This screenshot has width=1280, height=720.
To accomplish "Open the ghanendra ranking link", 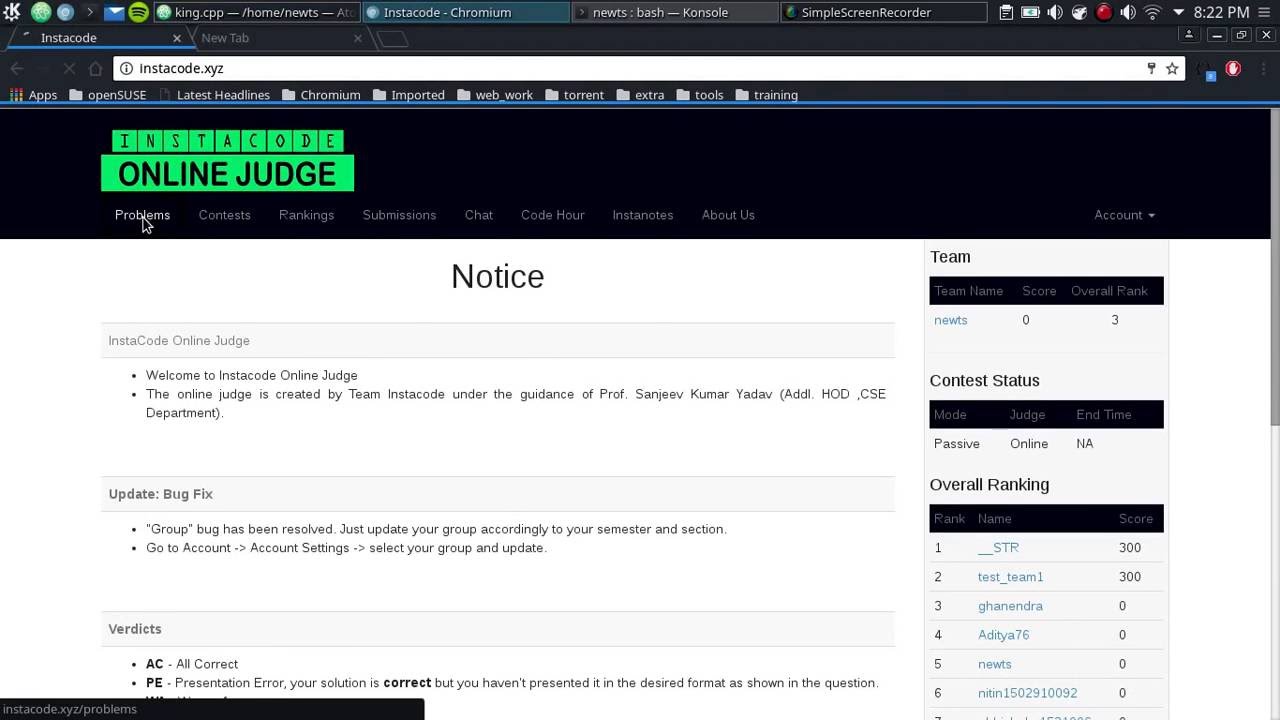I will (x=1010, y=606).
